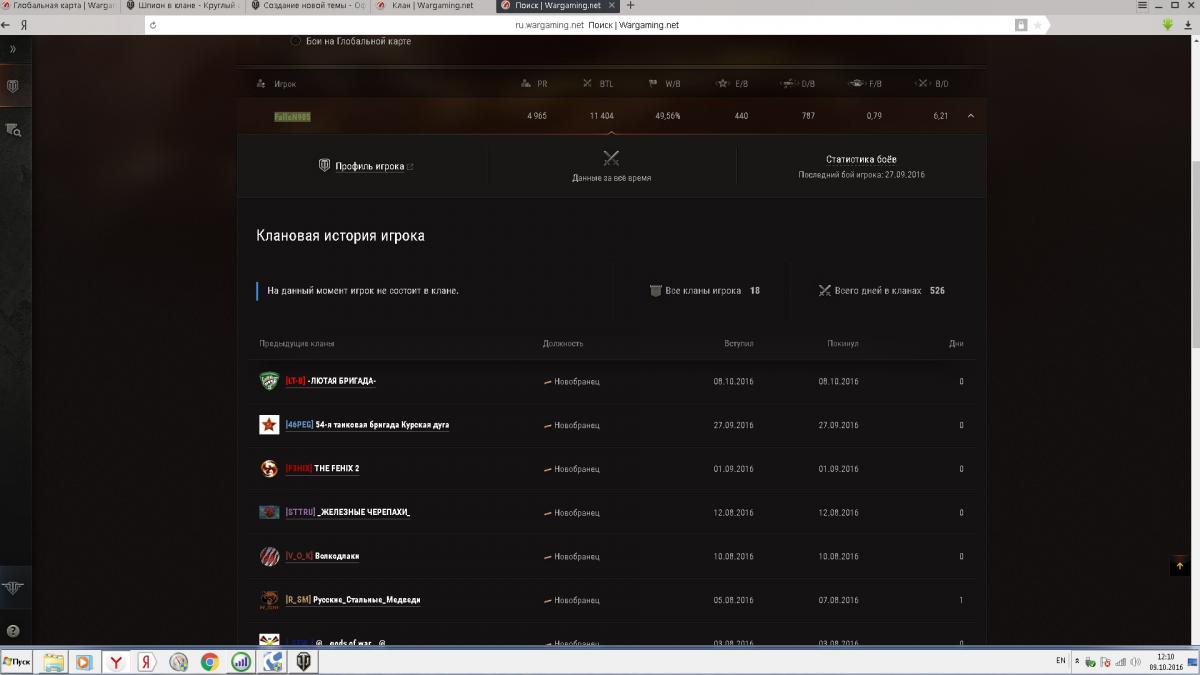Click the red star emblem of 46PEG clan

coord(269,425)
